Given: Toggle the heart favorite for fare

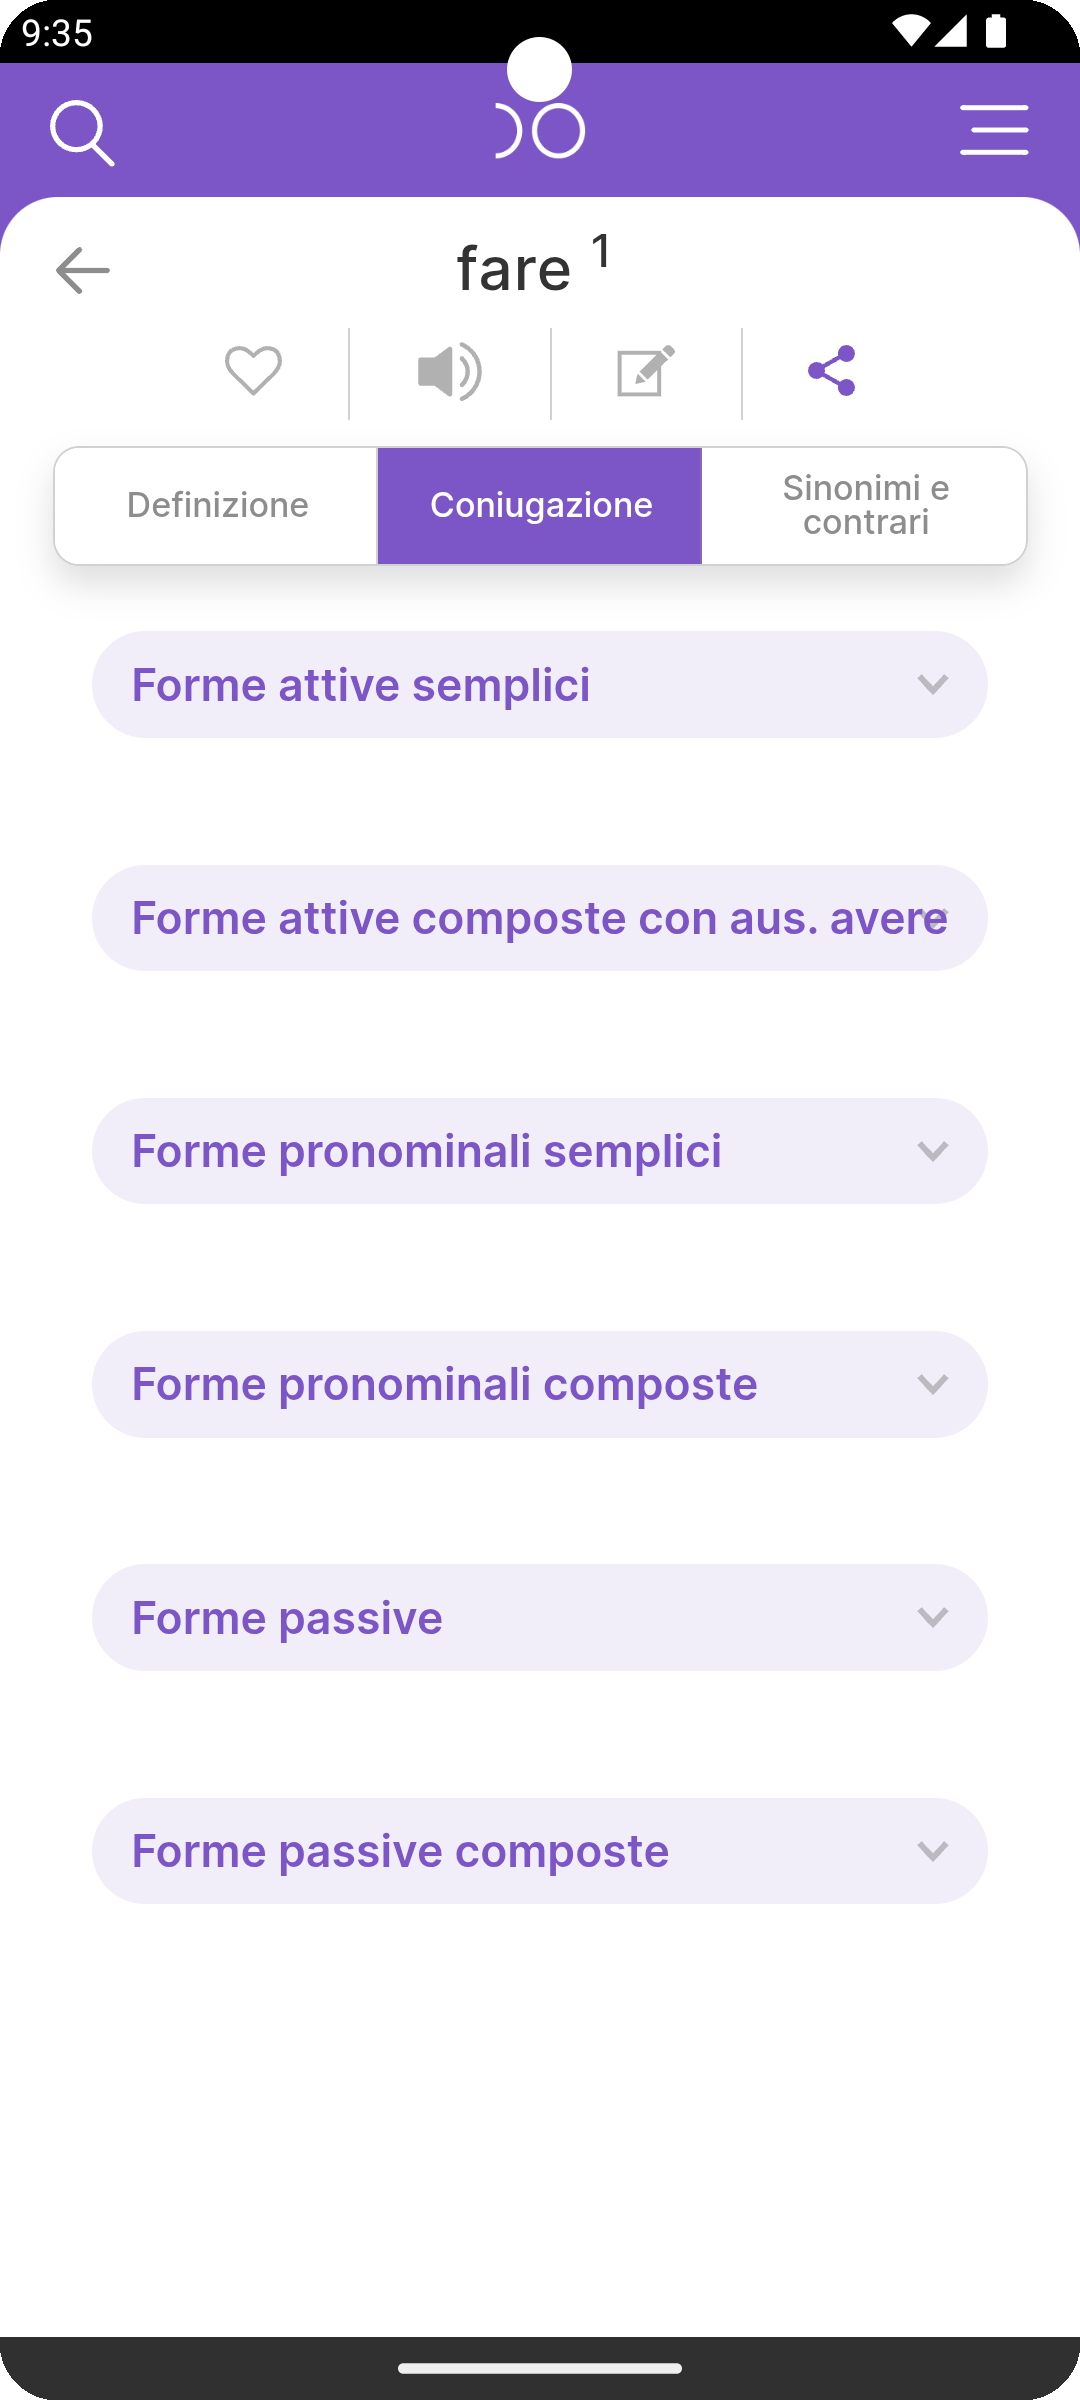Looking at the screenshot, I should click(253, 371).
